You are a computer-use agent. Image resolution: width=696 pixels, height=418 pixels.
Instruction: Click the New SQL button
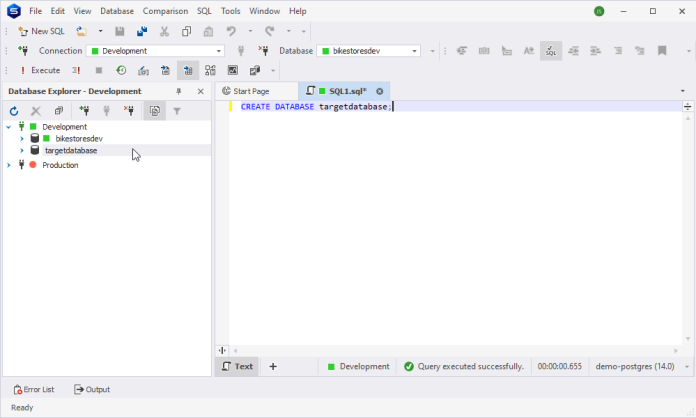[41, 31]
